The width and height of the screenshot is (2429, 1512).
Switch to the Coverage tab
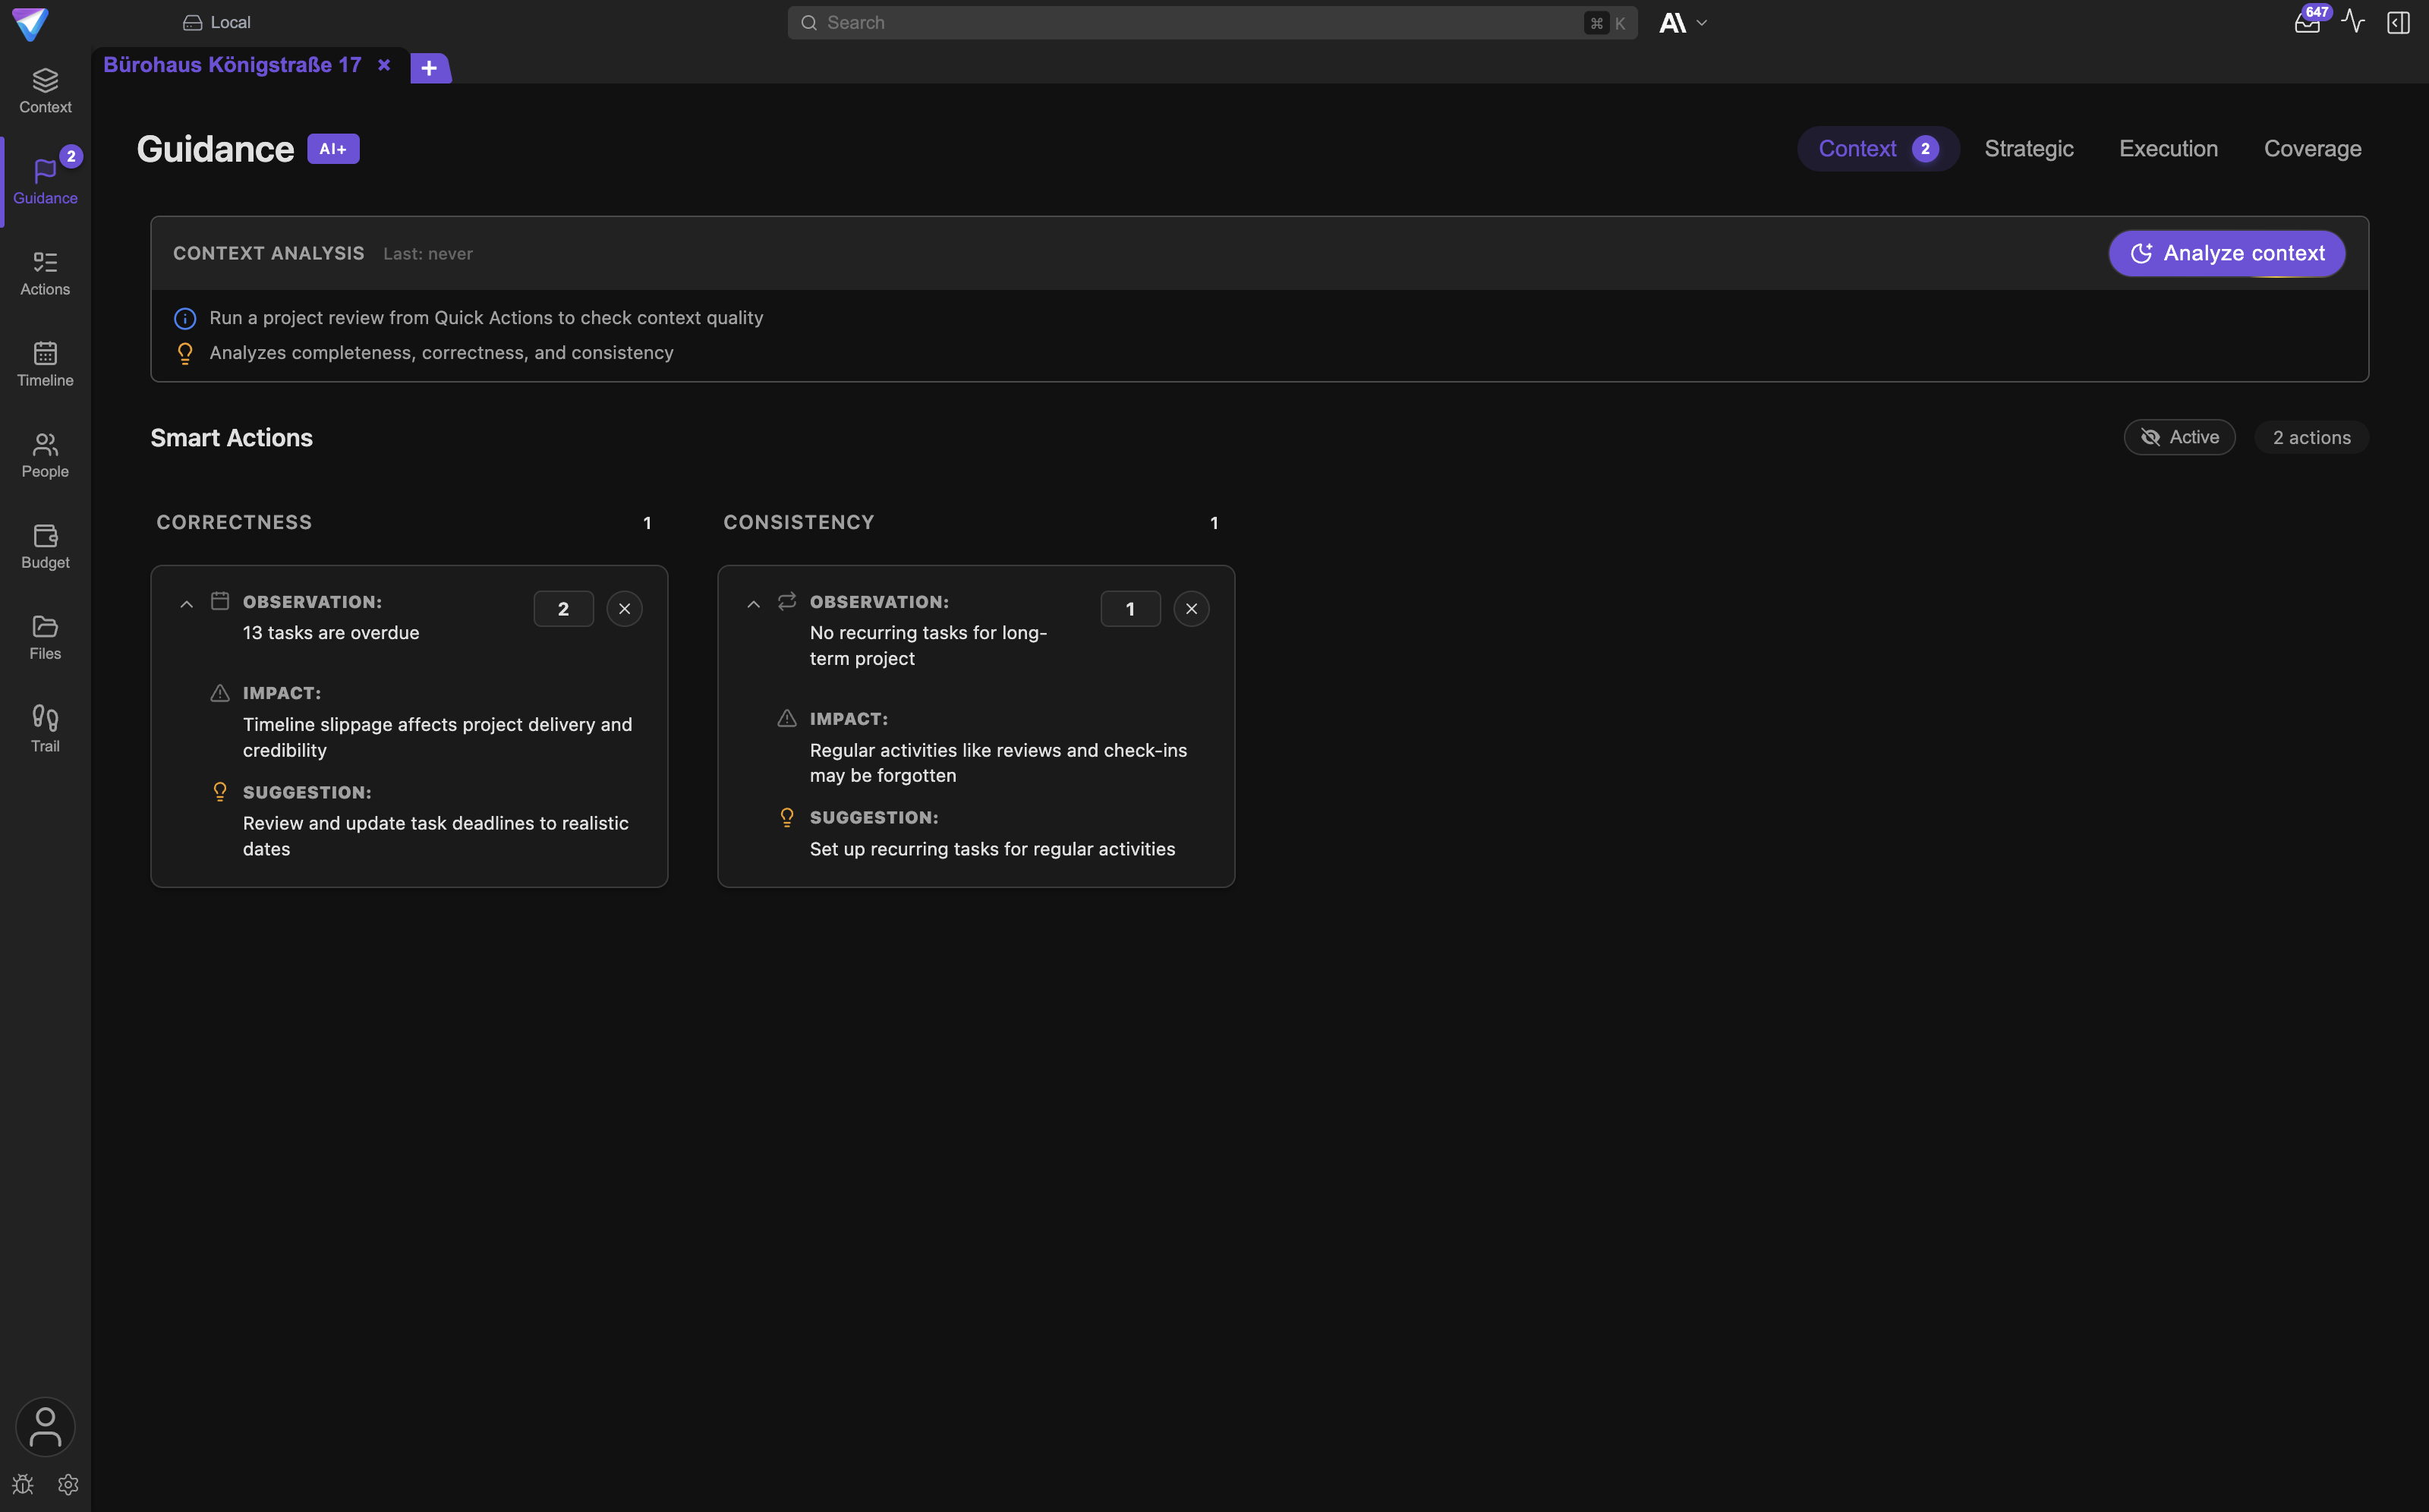2312,149
